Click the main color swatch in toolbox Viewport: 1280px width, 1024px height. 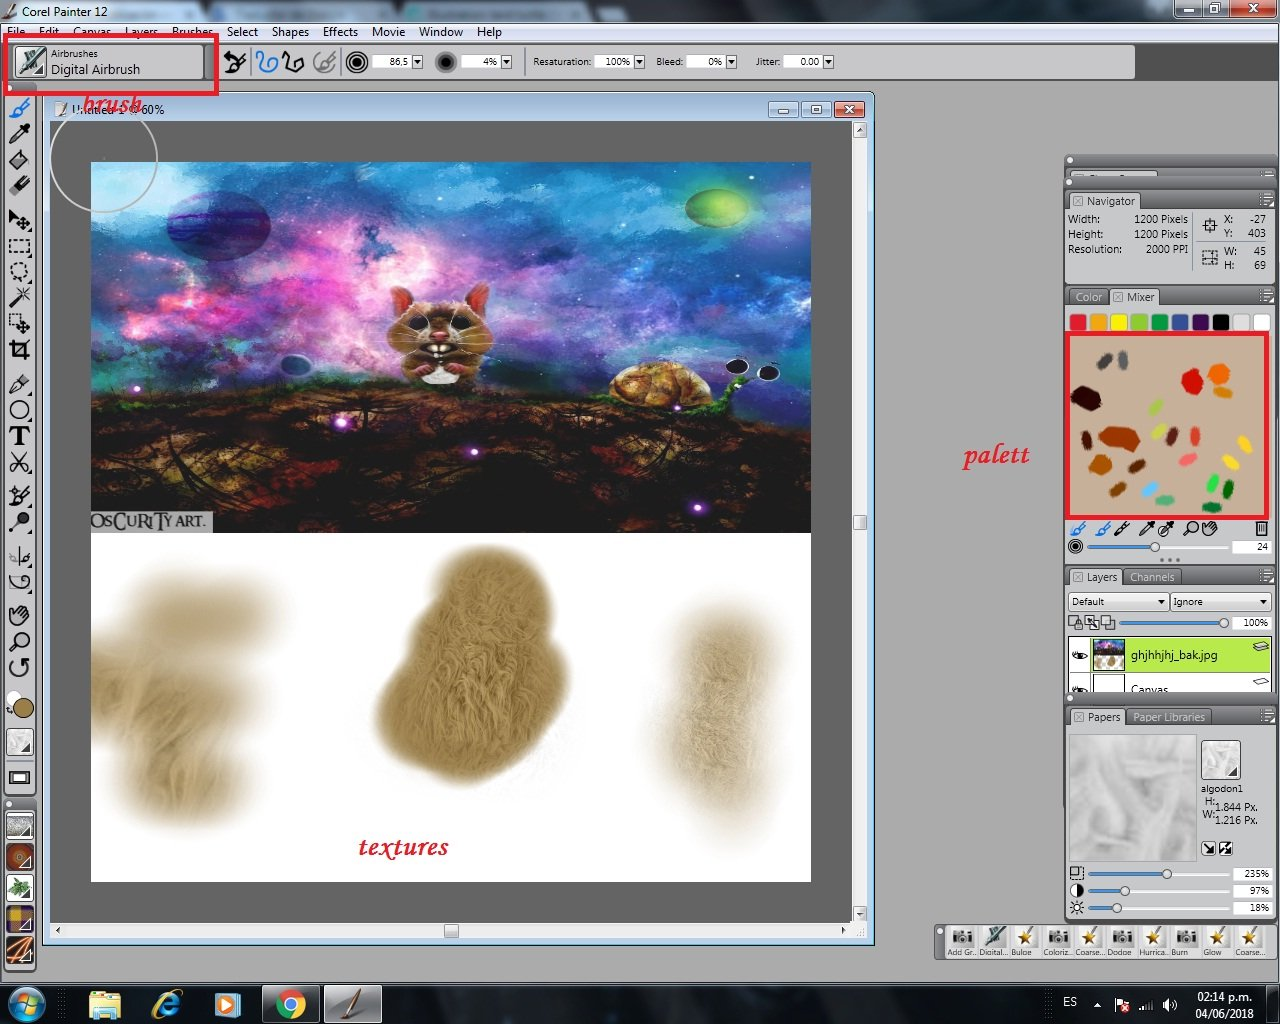pos(23,708)
